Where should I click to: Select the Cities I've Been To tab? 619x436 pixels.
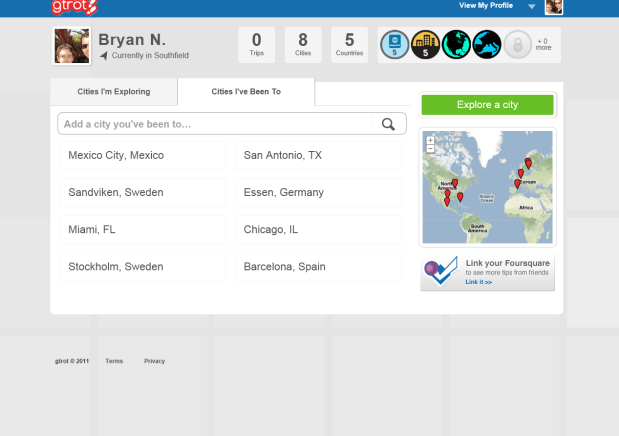pyautogui.click(x=246, y=92)
